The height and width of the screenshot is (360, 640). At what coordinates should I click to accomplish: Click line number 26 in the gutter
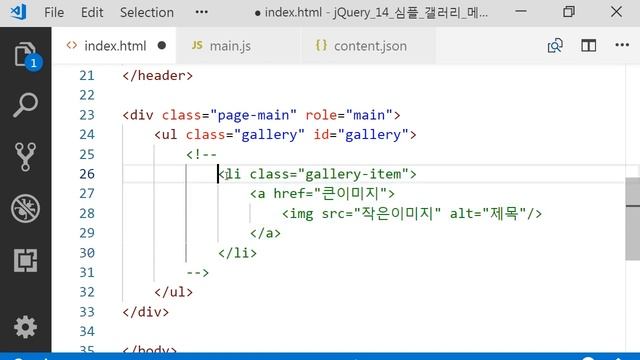click(87, 174)
